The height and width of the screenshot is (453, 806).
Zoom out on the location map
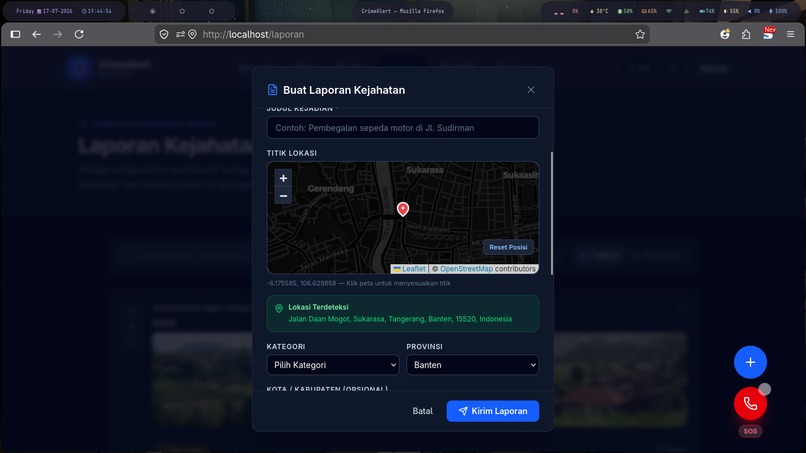click(x=283, y=196)
